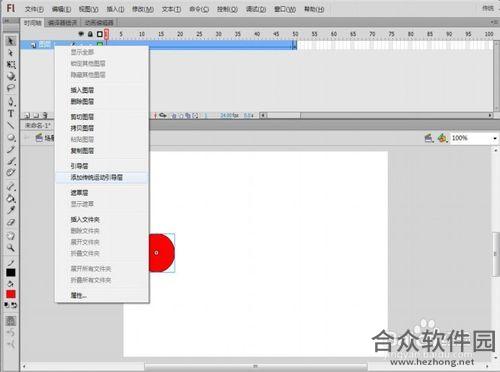Viewport: 500px width, 372px height.
Task: Open the Edit Scene dropdown icon
Action: pos(429,137)
